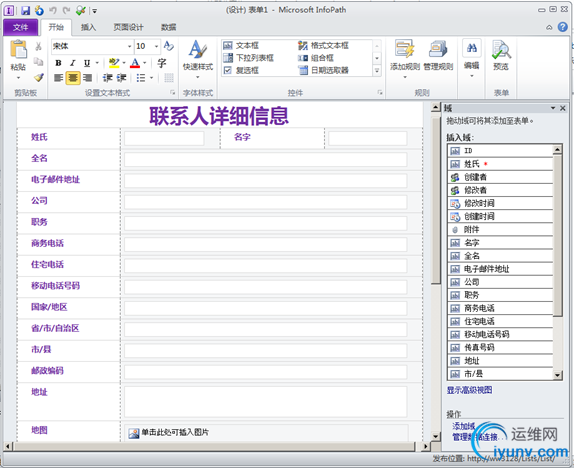Select the Format Painter brush
This screenshot has height=468, width=574.
pos(38,77)
